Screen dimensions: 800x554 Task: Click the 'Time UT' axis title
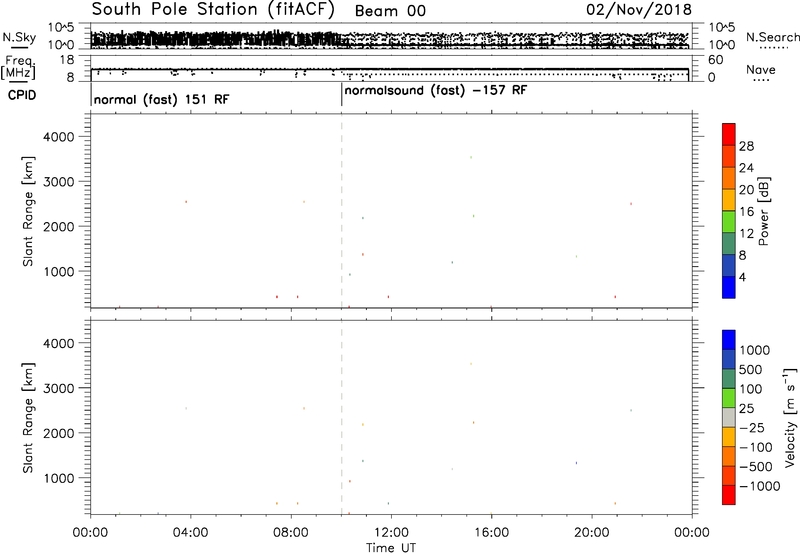[x=391, y=548]
